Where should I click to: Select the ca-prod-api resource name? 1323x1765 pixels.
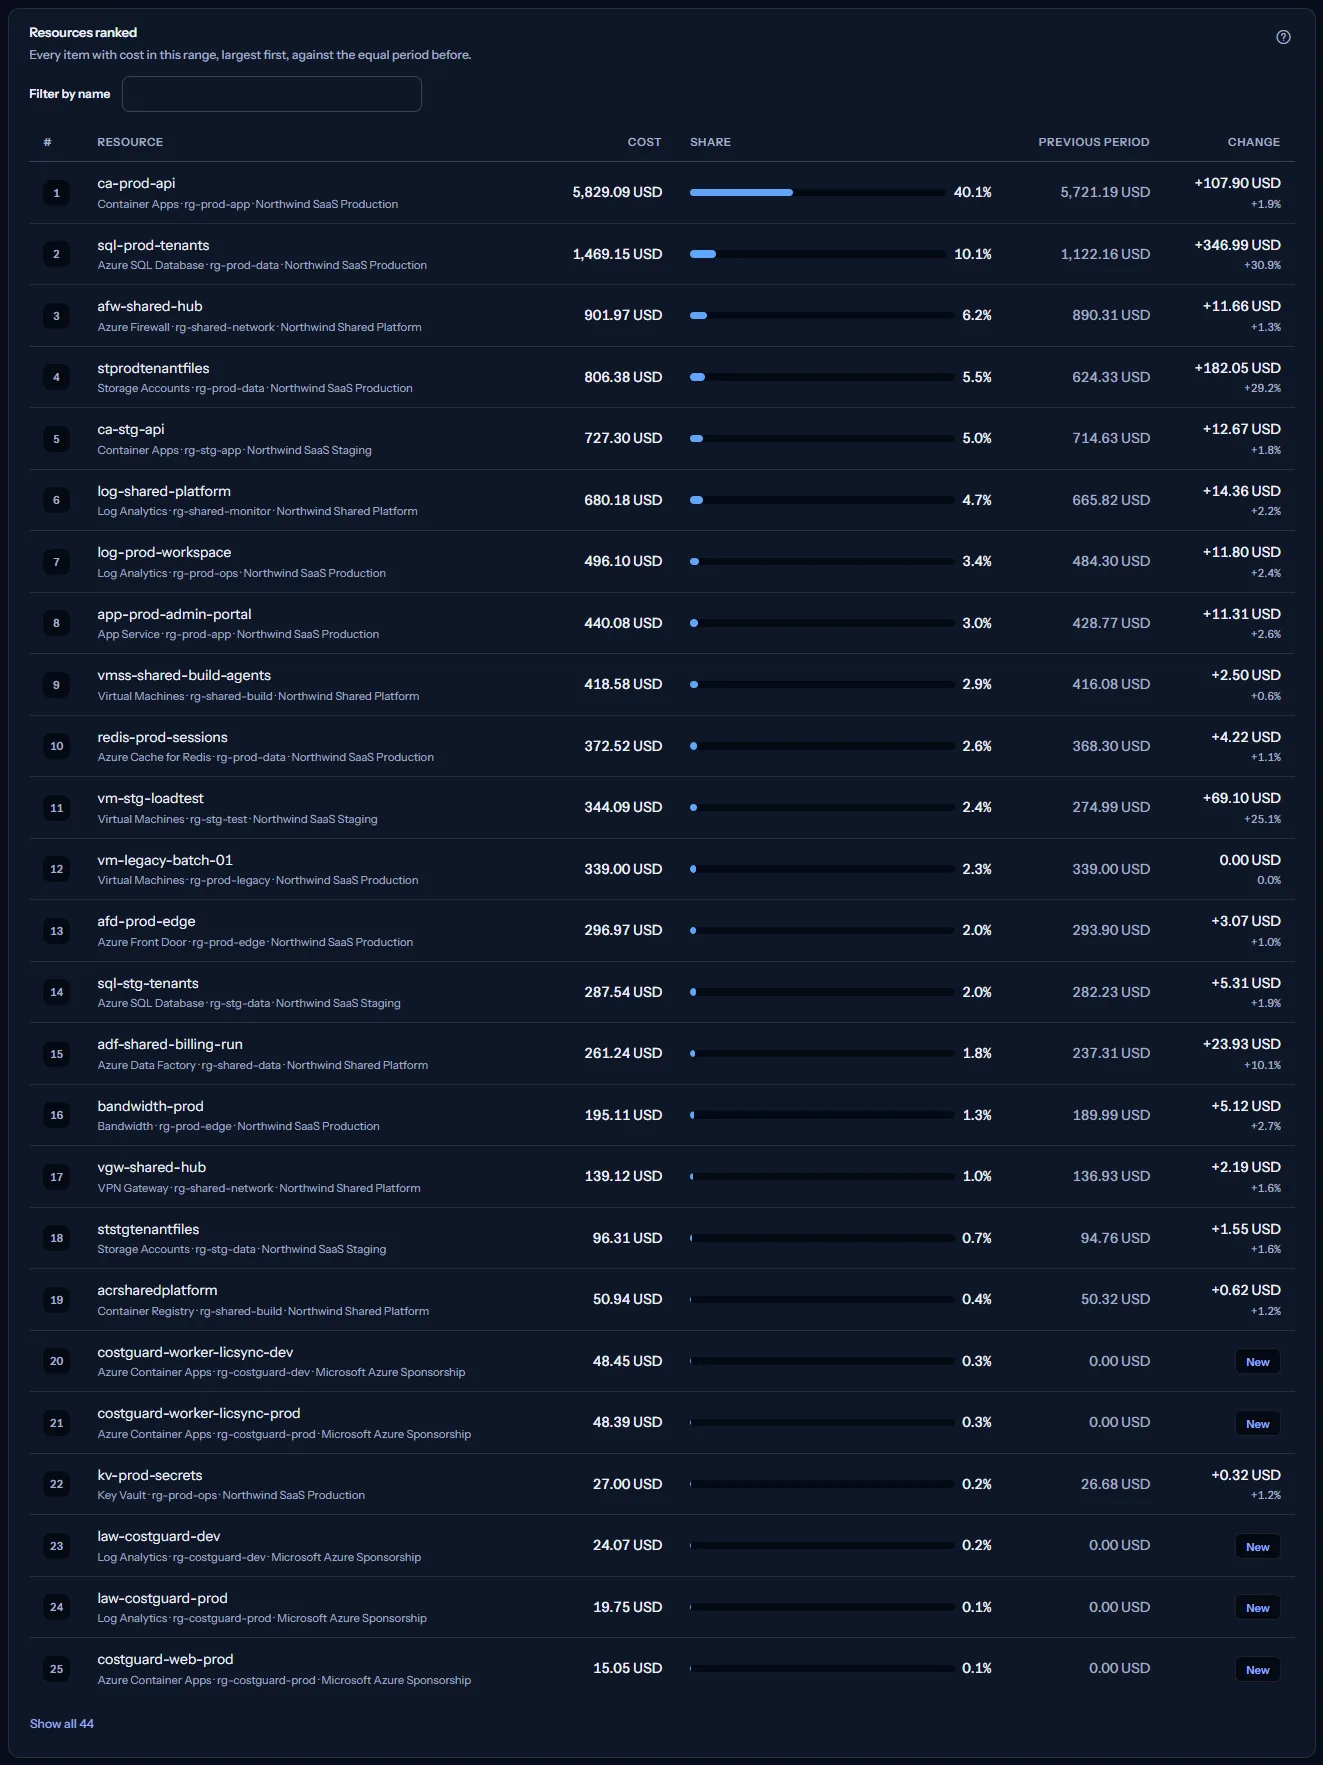[136, 183]
